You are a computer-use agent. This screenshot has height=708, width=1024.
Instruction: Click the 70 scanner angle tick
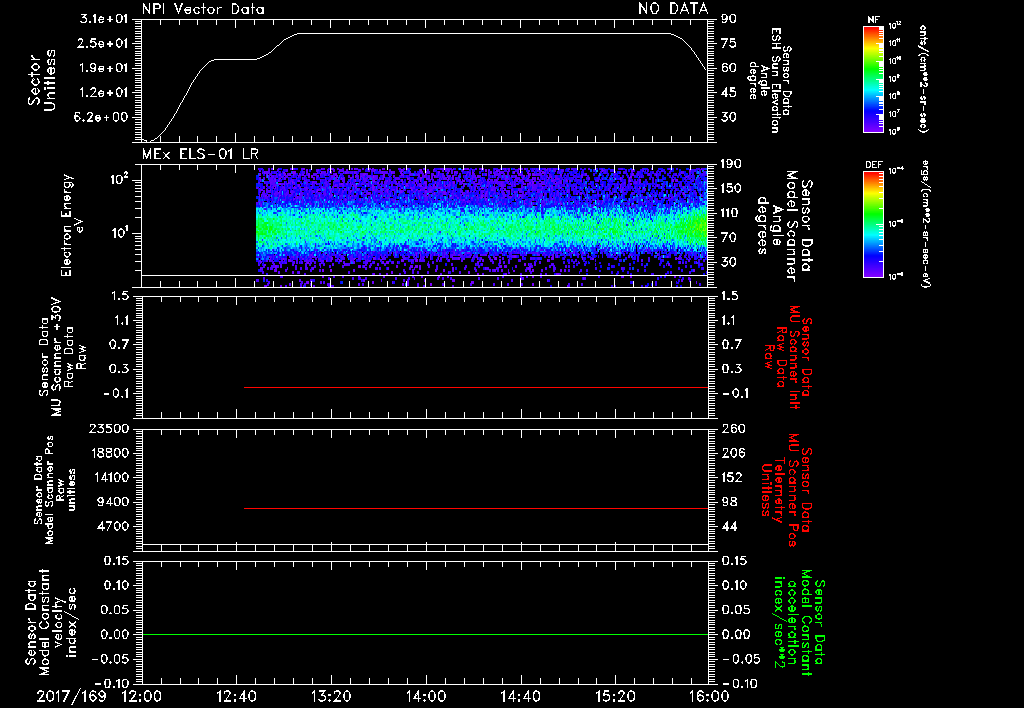click(x=729, y=238)
